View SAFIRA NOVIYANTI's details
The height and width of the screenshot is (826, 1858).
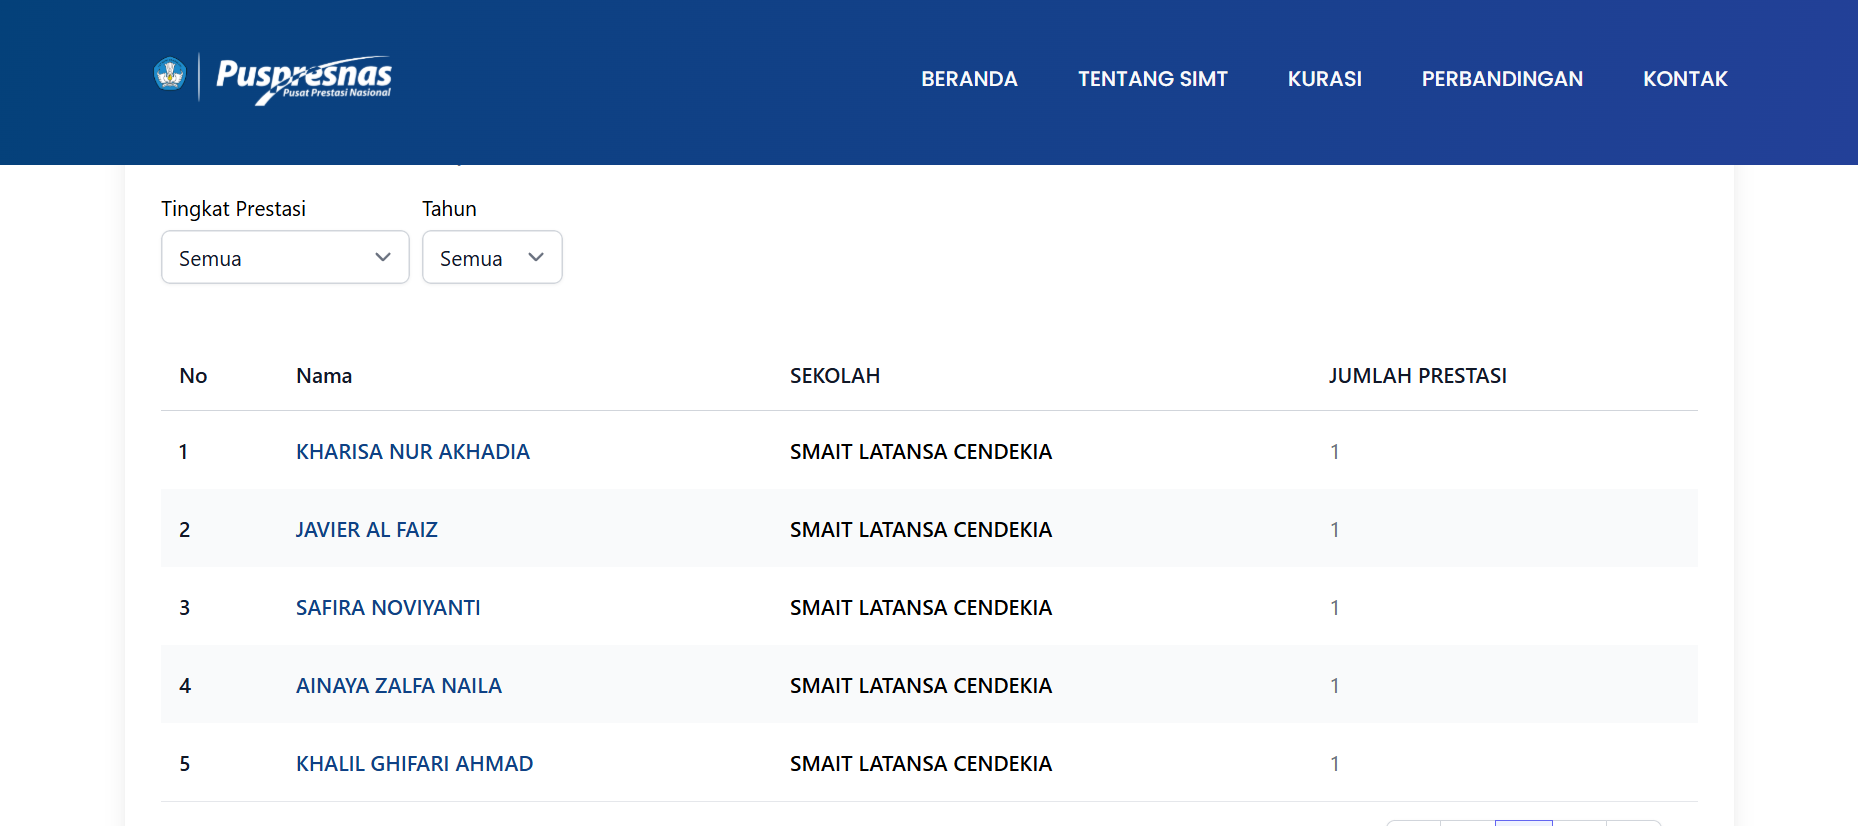[388, 608]
